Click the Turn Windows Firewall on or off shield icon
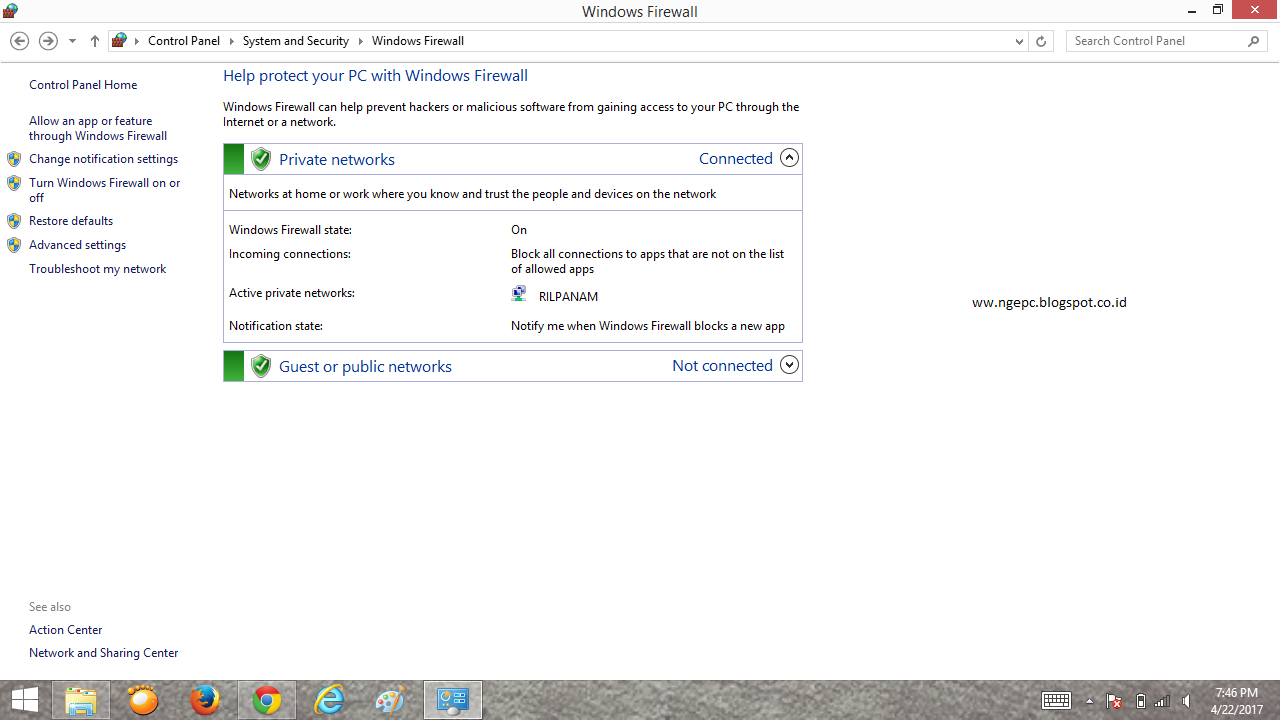 coord(14,183)
